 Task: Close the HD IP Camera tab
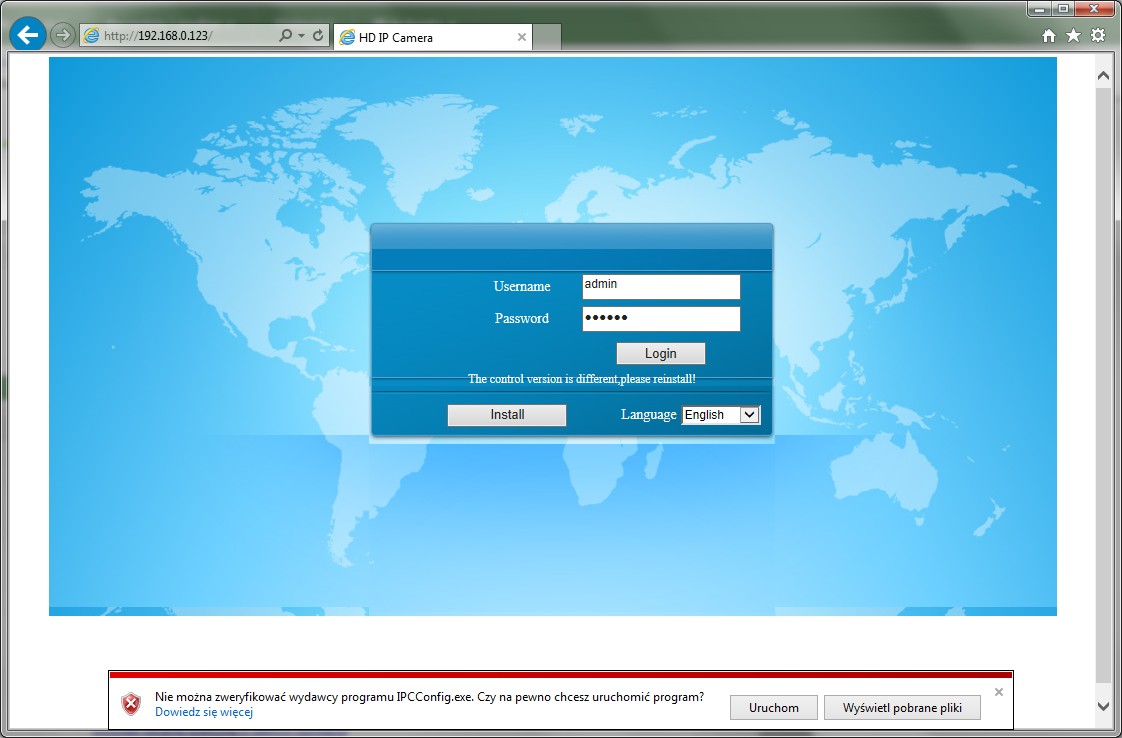click(x=522, y=37)
